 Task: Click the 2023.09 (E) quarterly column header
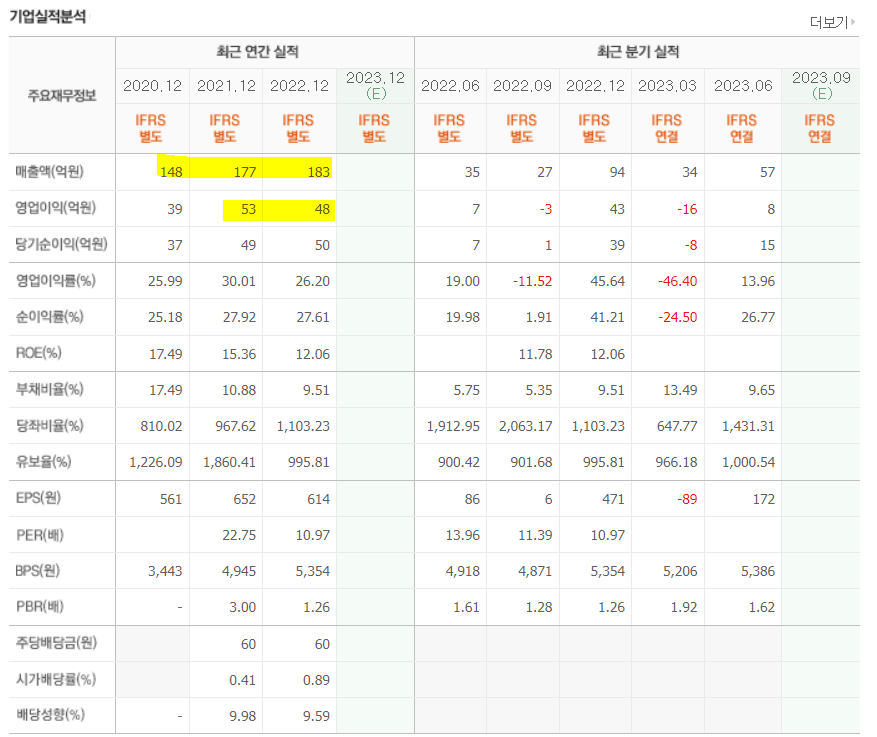coord(821,85)
